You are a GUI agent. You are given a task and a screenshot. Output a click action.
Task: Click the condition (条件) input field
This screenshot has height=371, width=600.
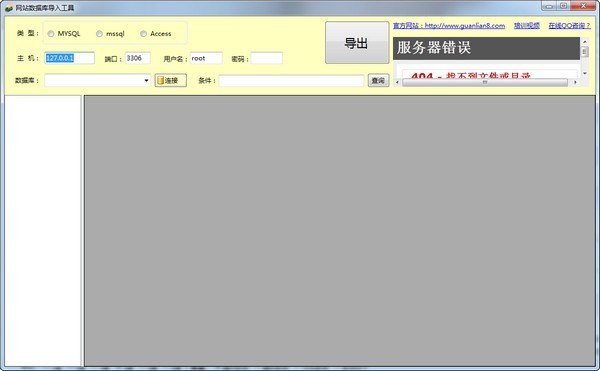[292, 81]
